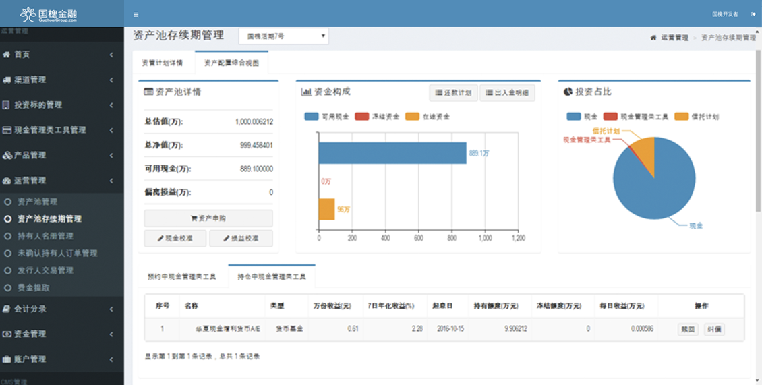Toggle the 冻结资金 legend entry
Image resolution: width=762 pixels, height=385 pixels.
coord(377,117)
